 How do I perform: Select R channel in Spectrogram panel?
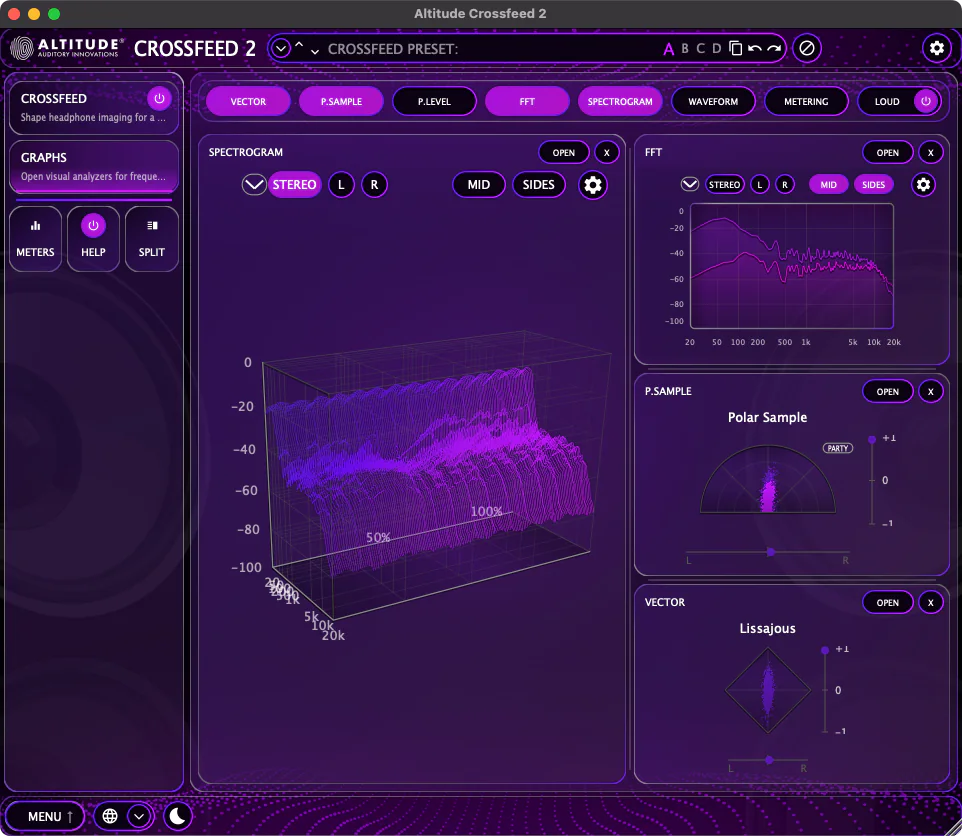coord(374,185)
